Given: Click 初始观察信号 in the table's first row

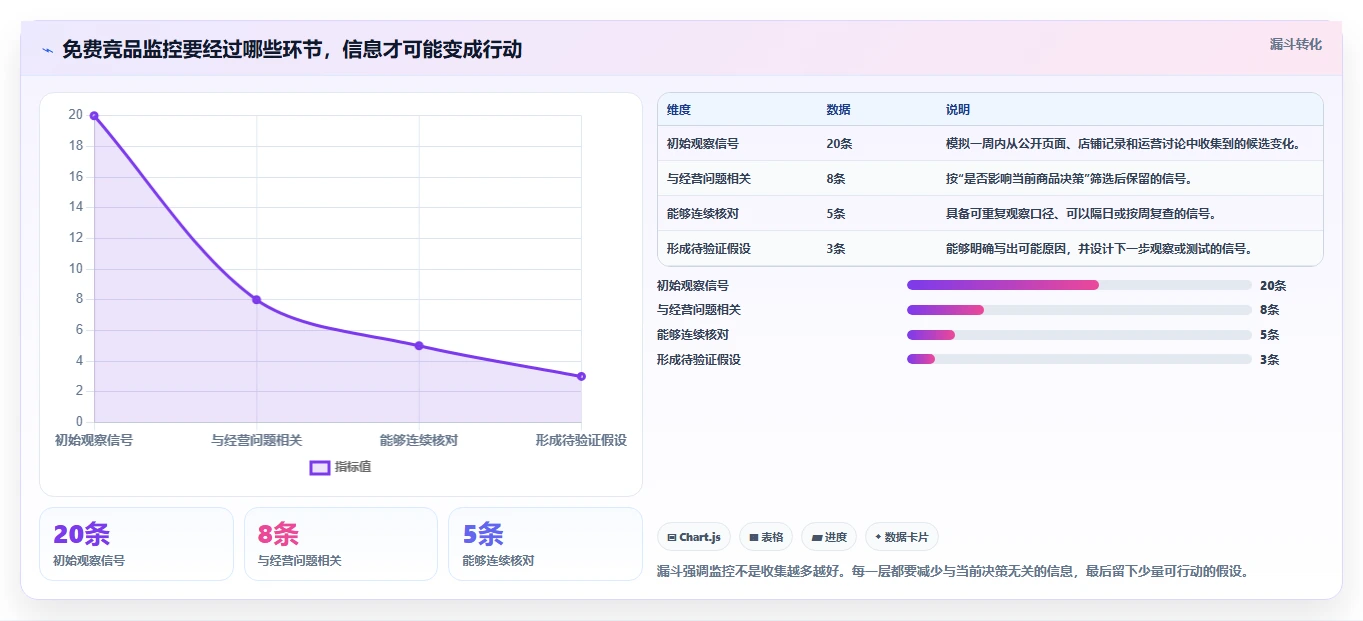Looking at the screenshot, I should 703,144.
